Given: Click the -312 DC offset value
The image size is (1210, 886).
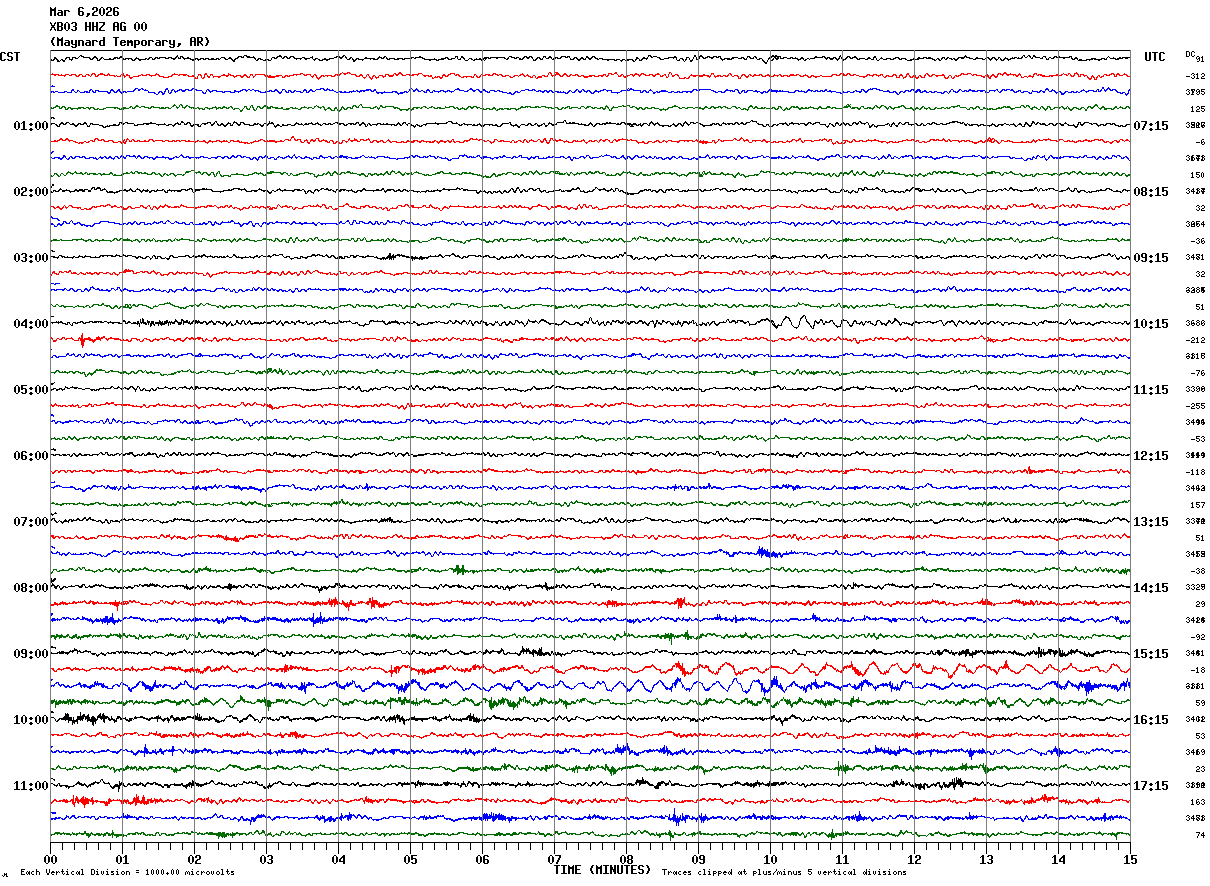Looking at the screenshot, I should pyautogui.click(x=1195, y=76).
